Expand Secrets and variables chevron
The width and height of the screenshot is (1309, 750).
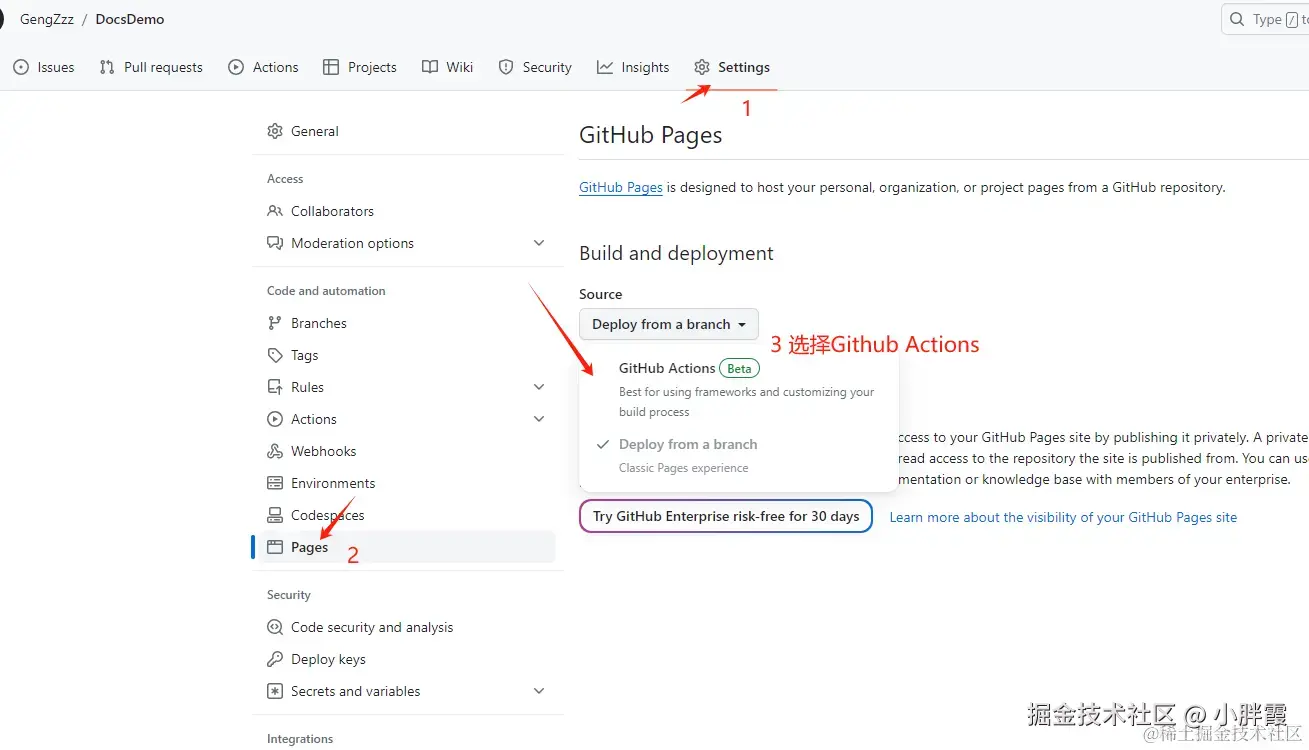click(x=539, y=691)
